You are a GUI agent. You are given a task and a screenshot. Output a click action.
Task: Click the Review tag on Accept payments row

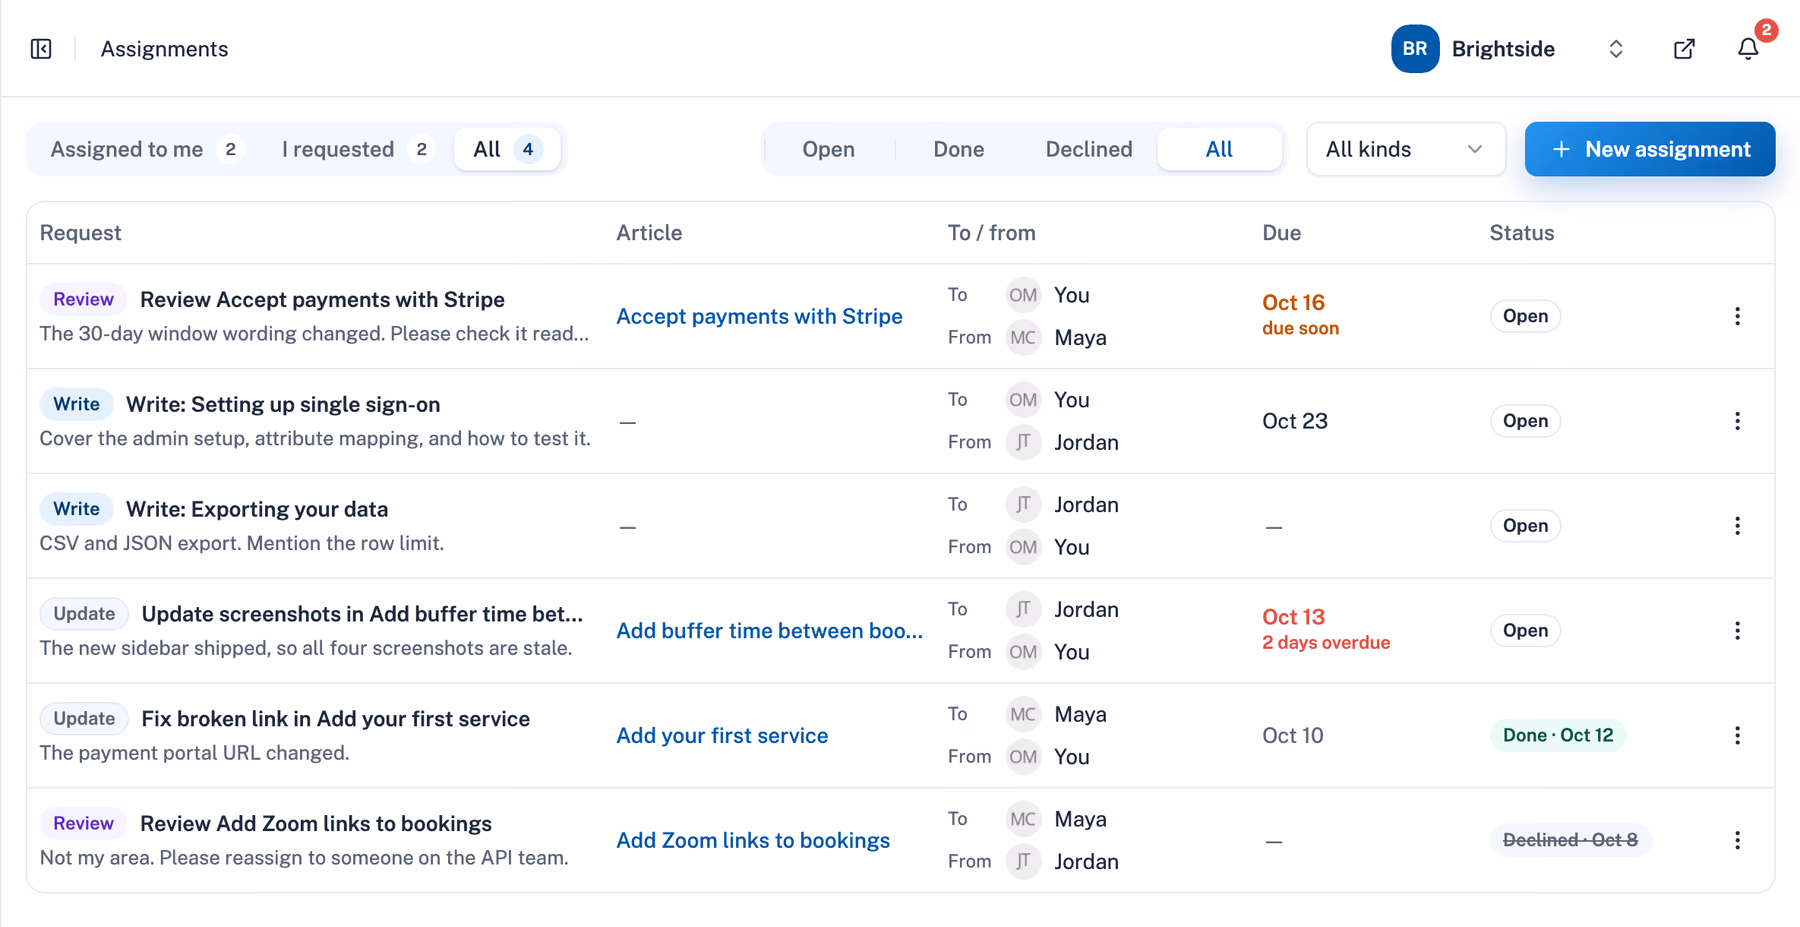pos(83,299)
